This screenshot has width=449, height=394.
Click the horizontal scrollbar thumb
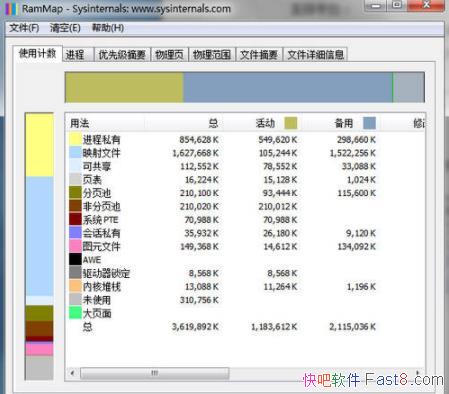tap(155, 373)
